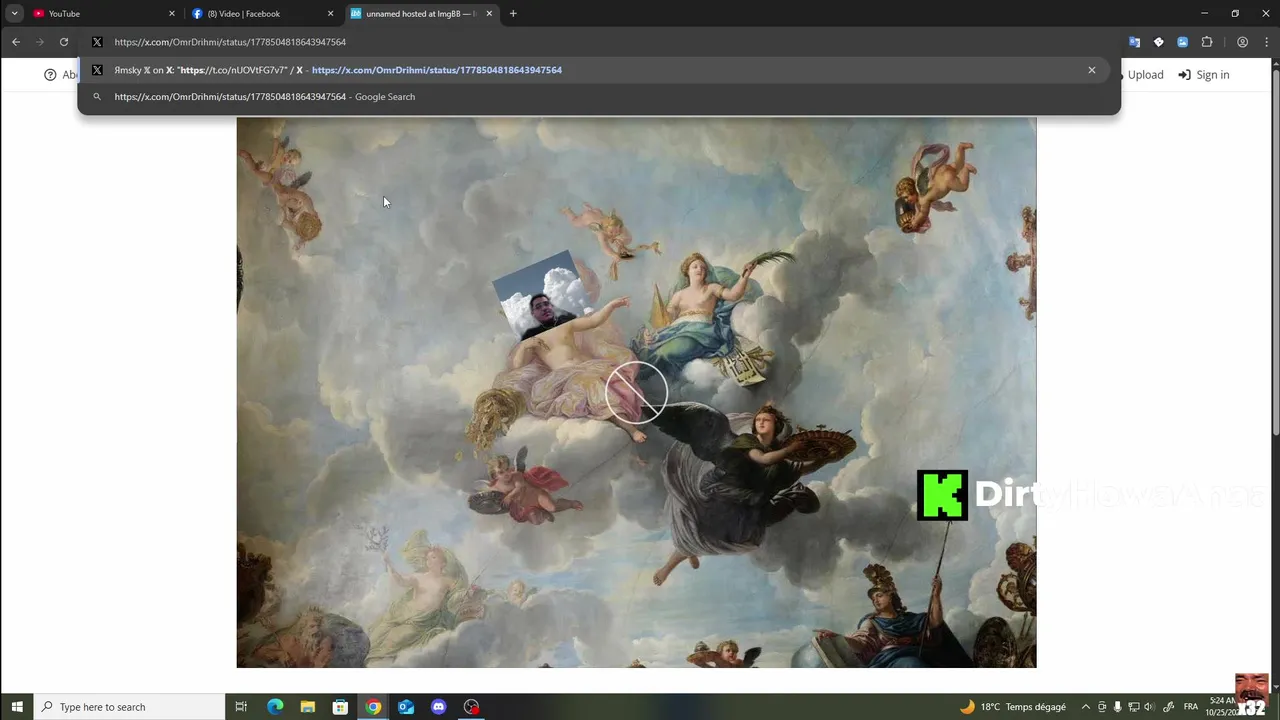Open the tab search dropdown arrow

[14, 14]
